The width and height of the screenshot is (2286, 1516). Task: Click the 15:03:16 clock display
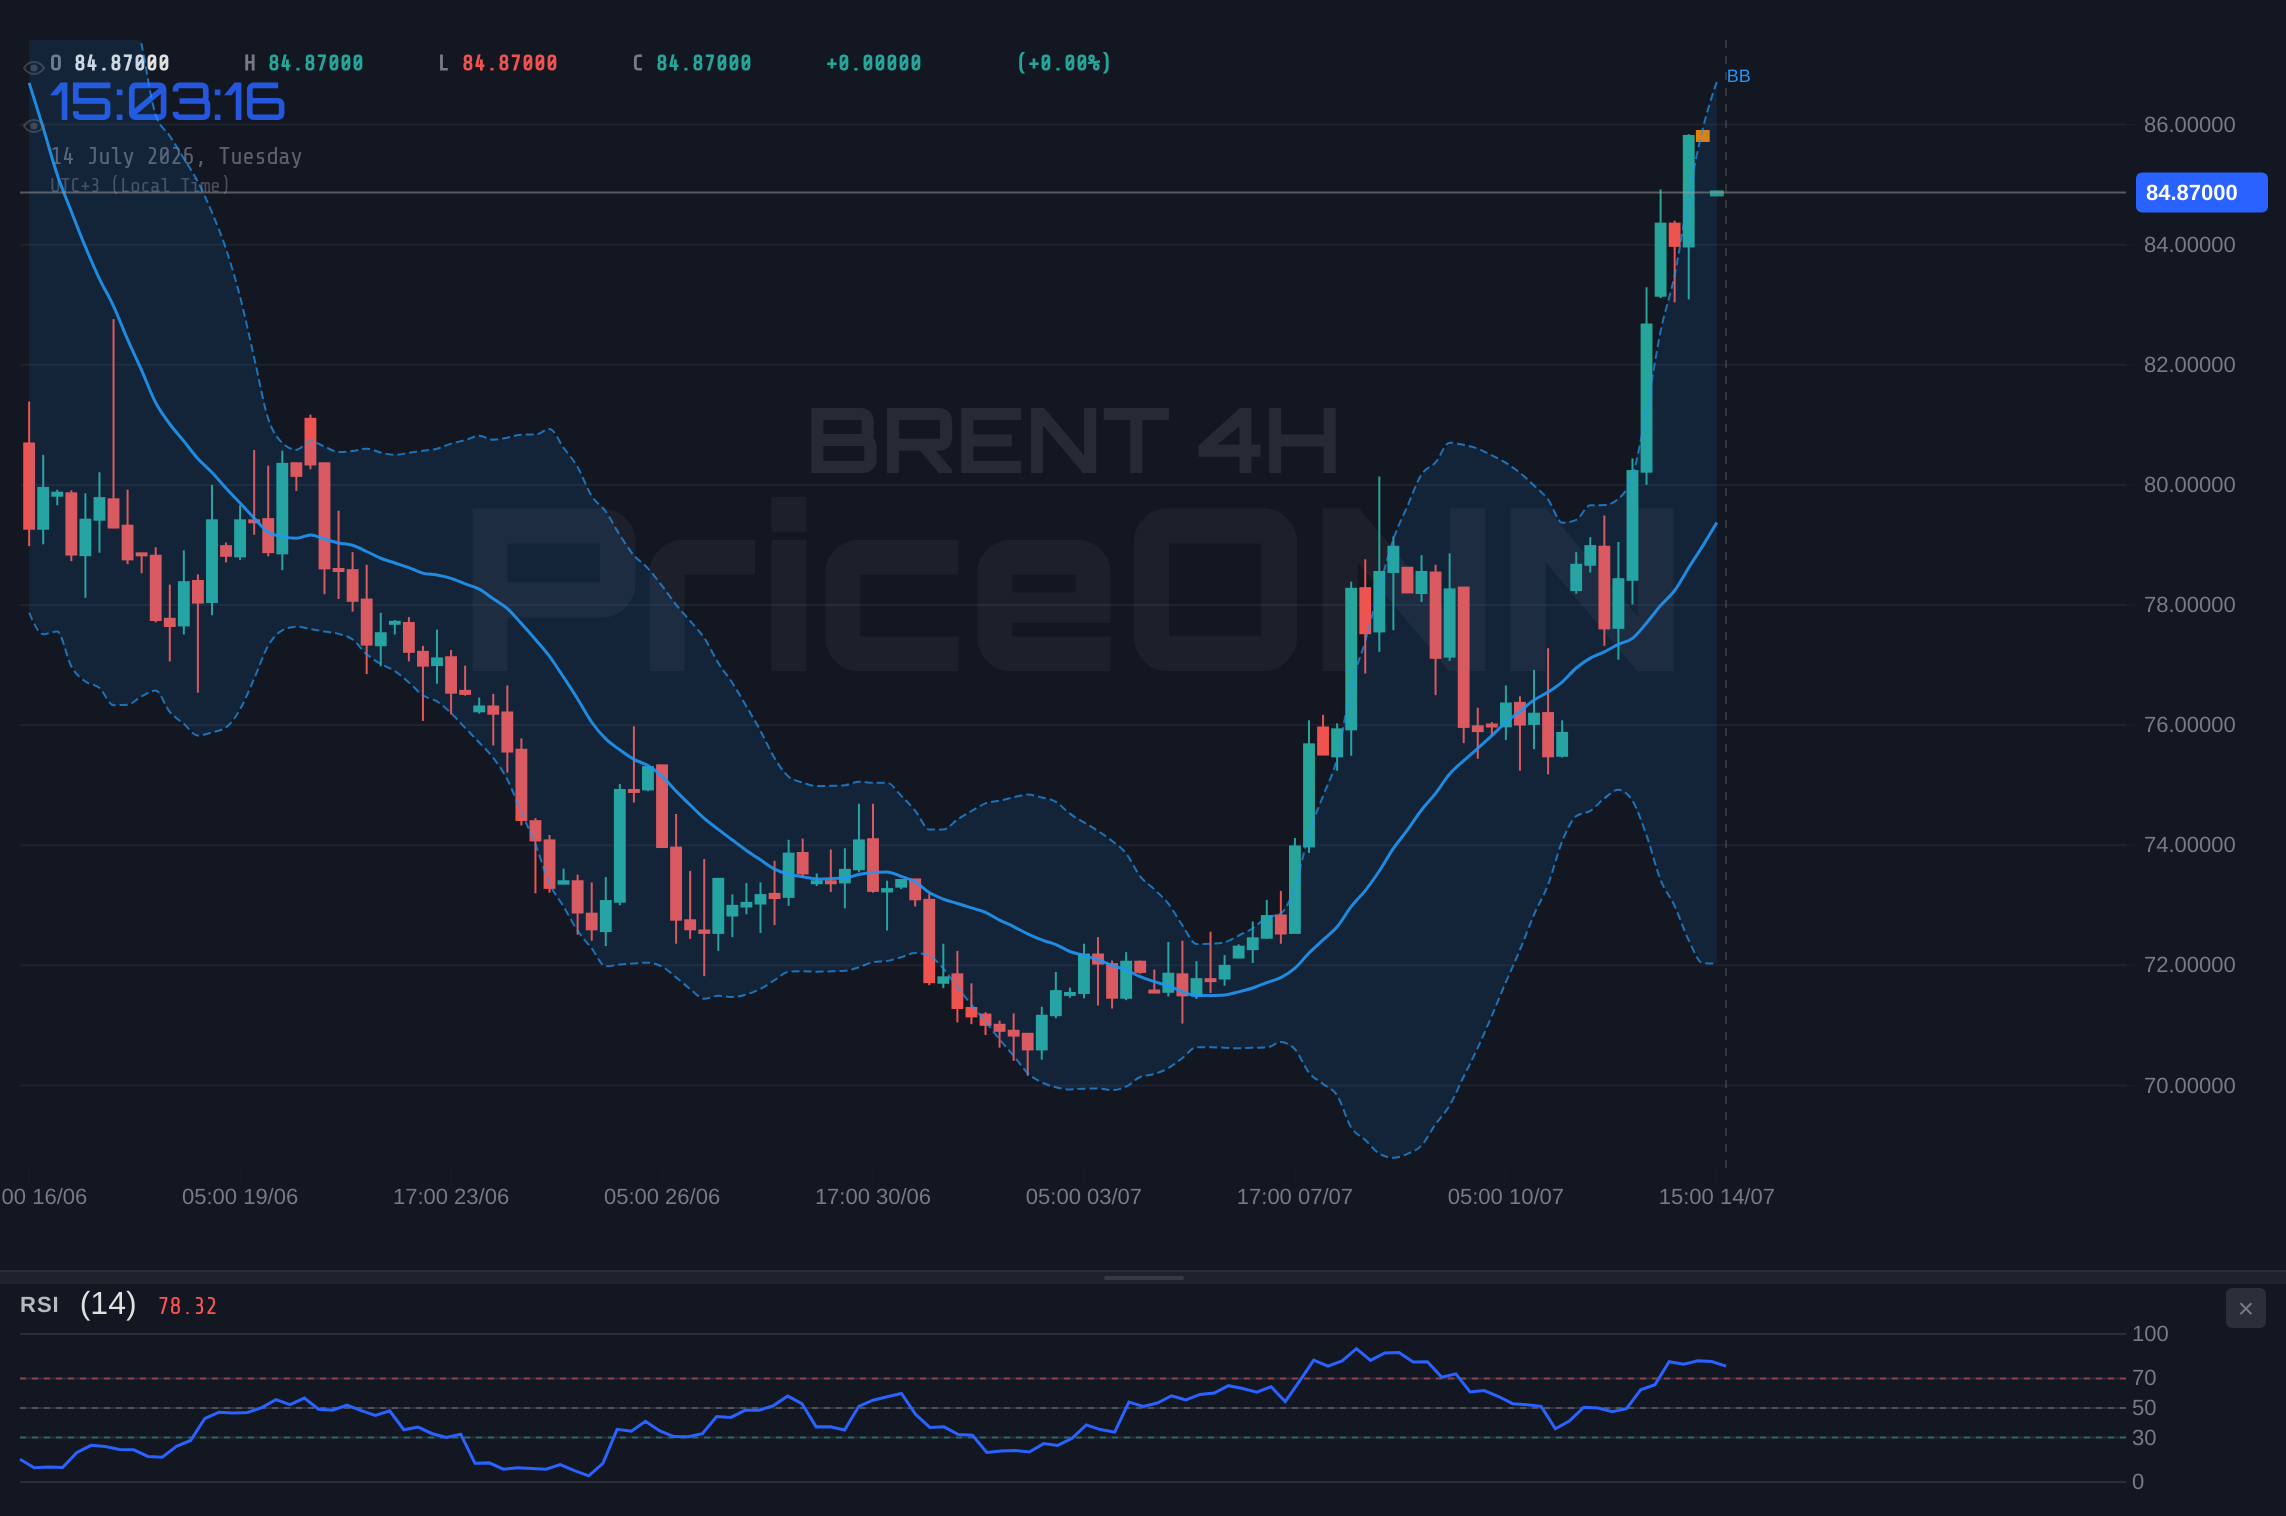168,103
